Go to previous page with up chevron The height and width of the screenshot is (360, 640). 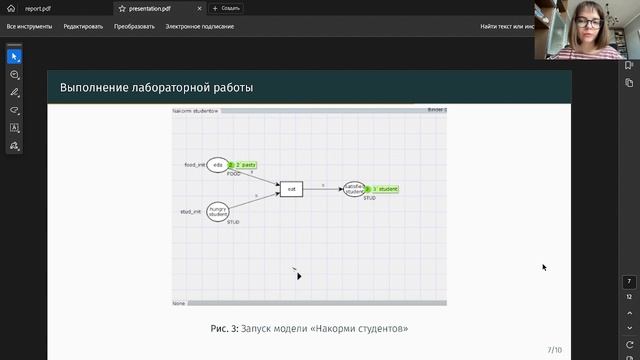coord(629,313)
